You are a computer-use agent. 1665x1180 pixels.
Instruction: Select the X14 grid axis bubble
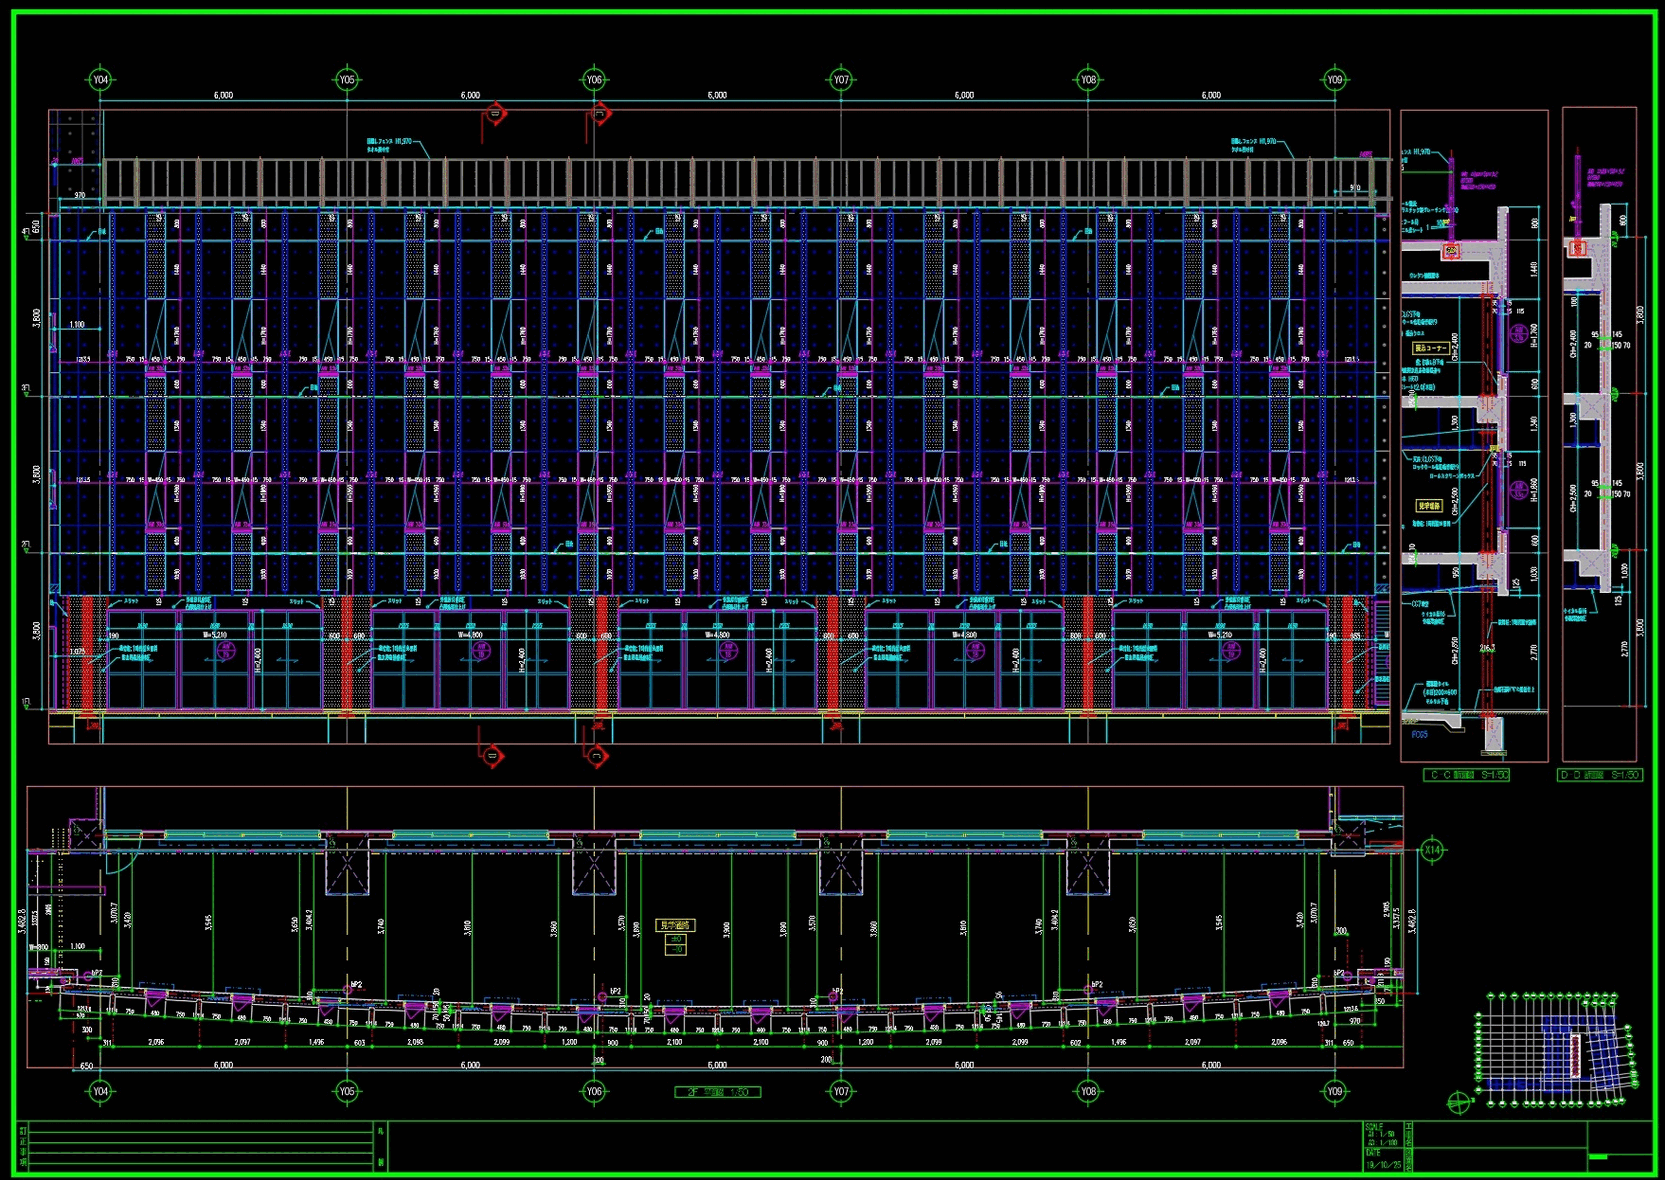tap(1432, 850)
